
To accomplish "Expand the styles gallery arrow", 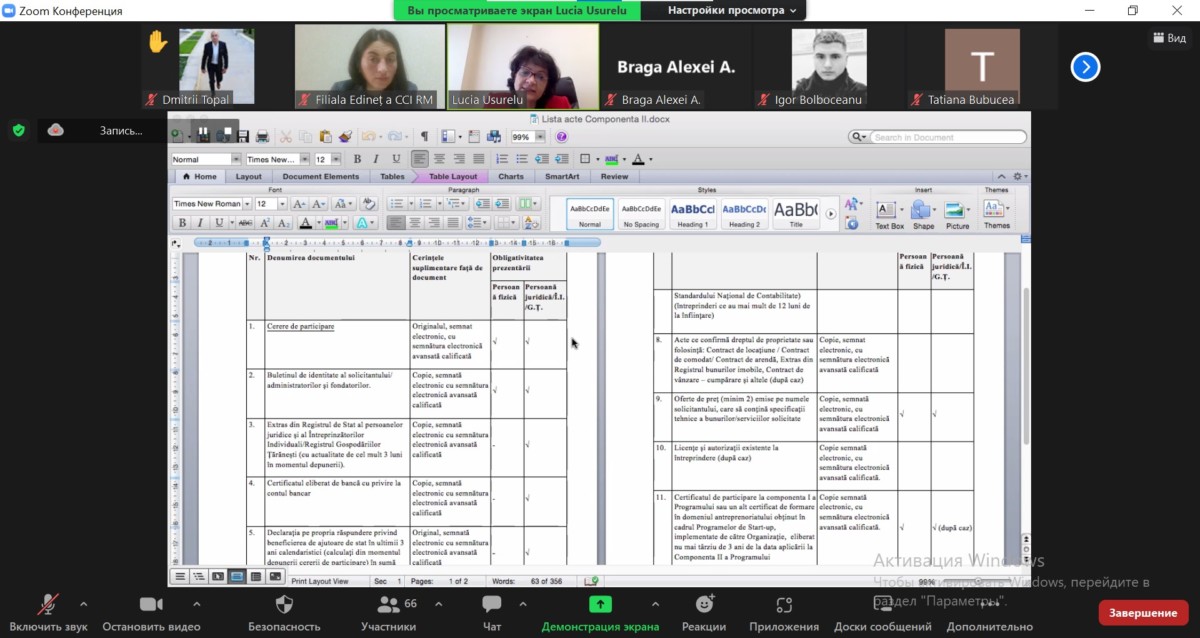I will click(x=831, y=214).
